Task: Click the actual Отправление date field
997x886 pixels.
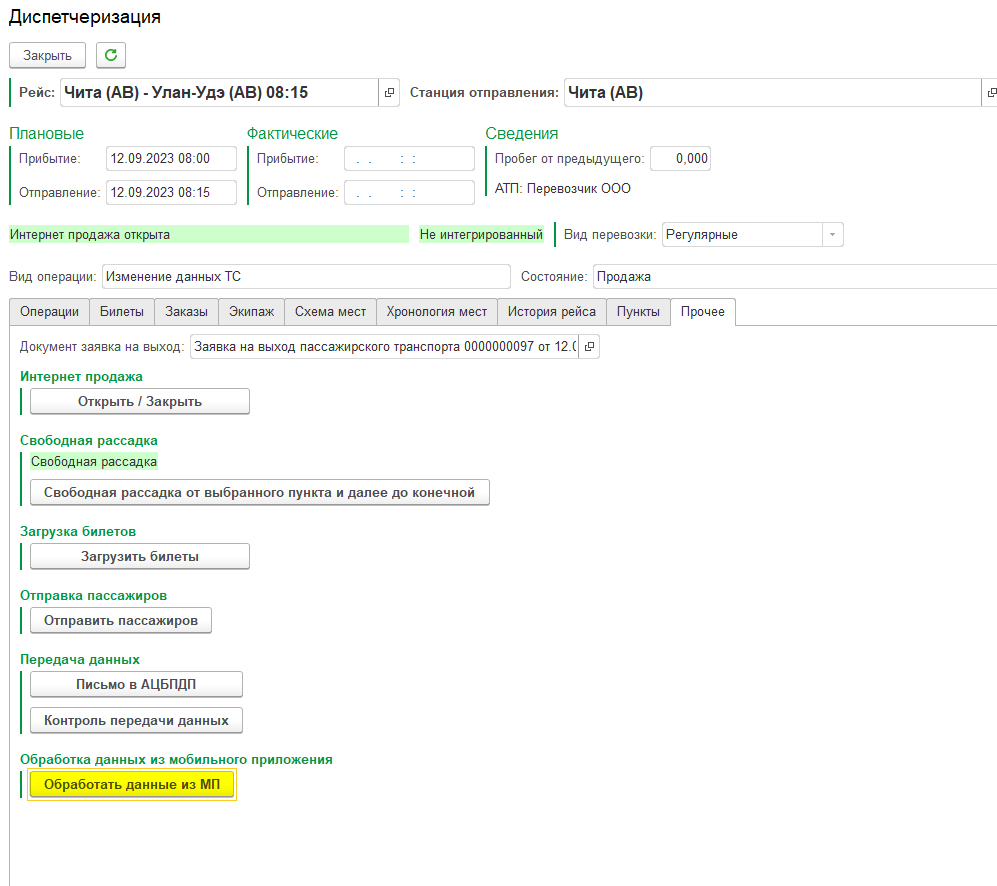Action: tap(409, 192)
